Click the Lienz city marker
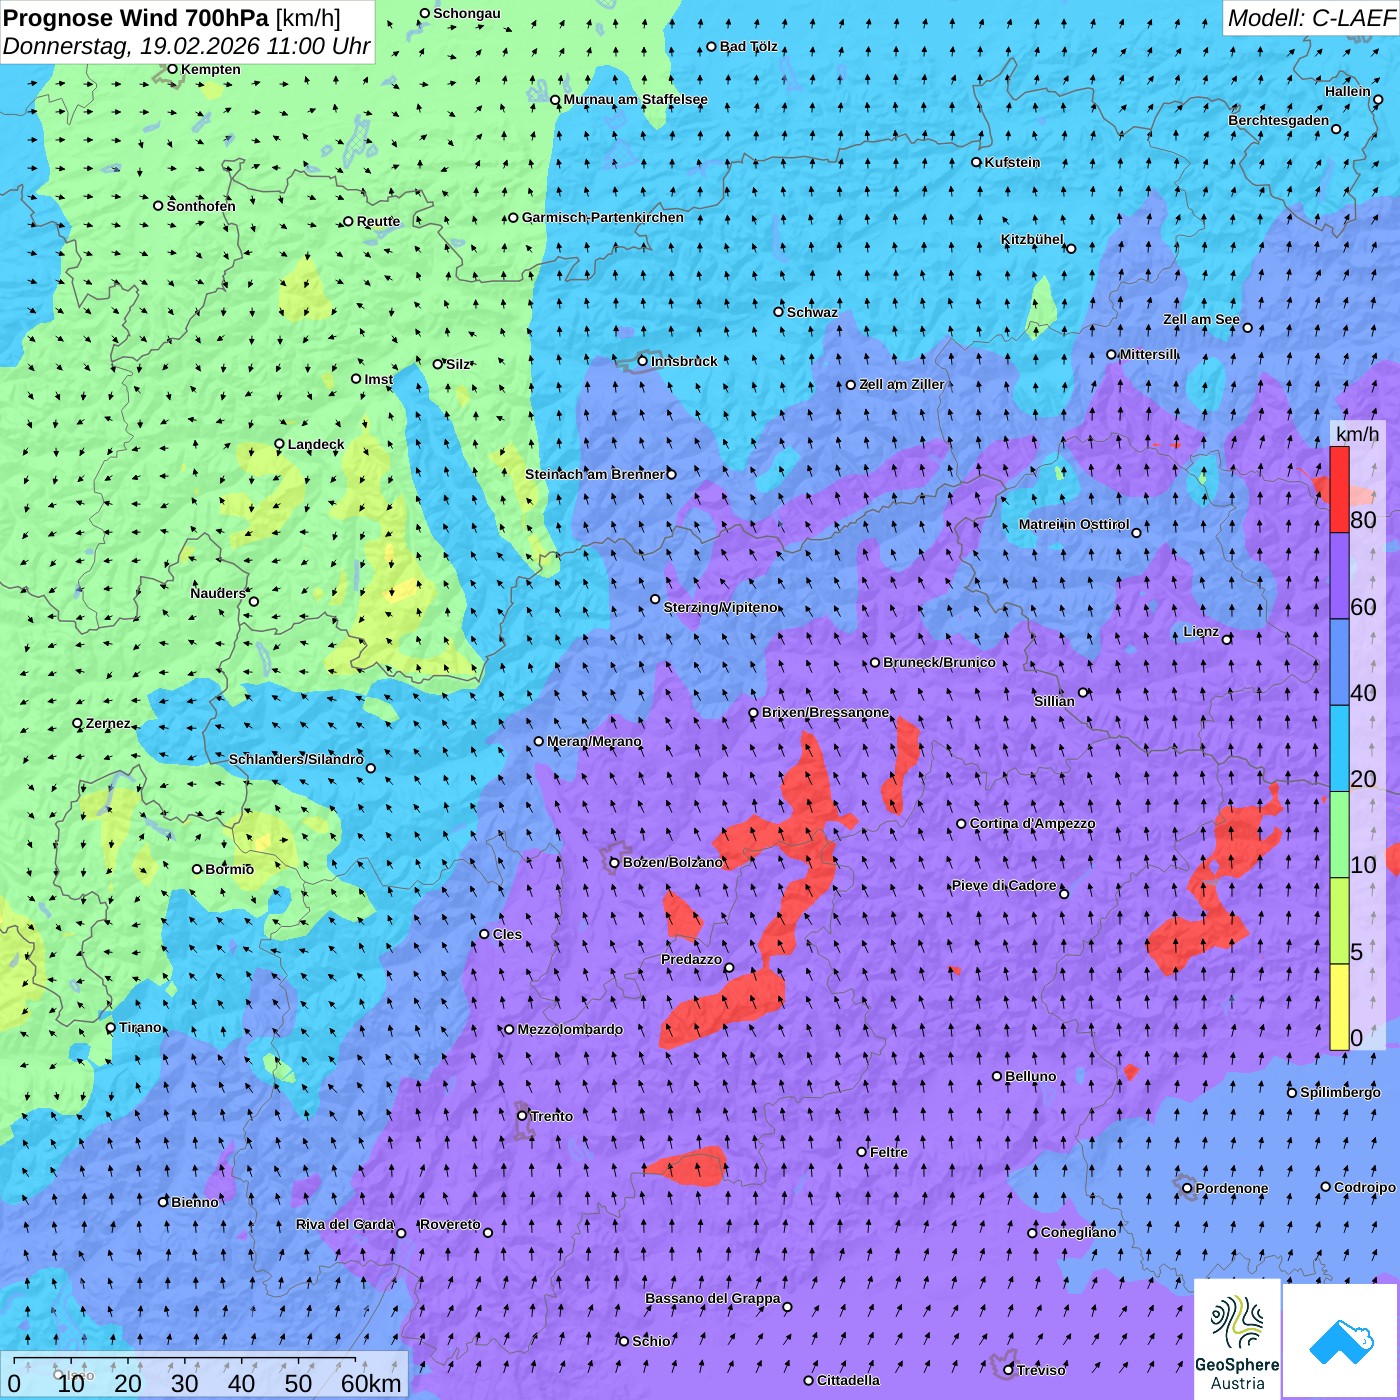This screenshot has height=1400, width=1400. click(1227, 639)
